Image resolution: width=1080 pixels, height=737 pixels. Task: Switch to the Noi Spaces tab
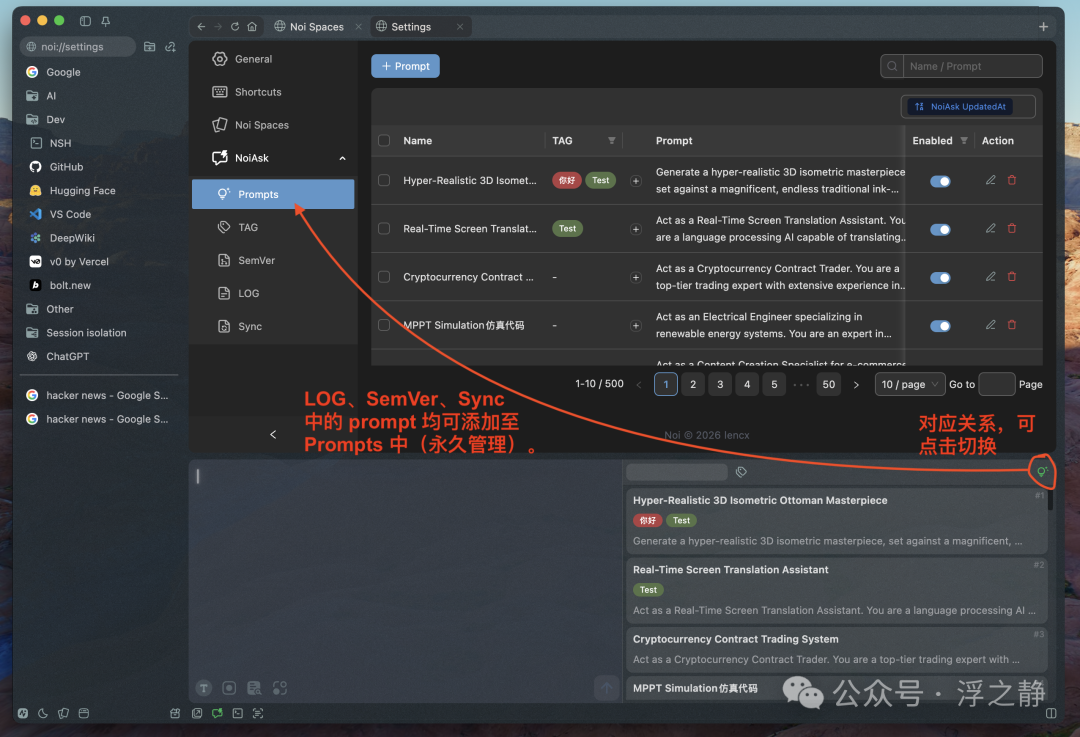[x=318, y=26]
